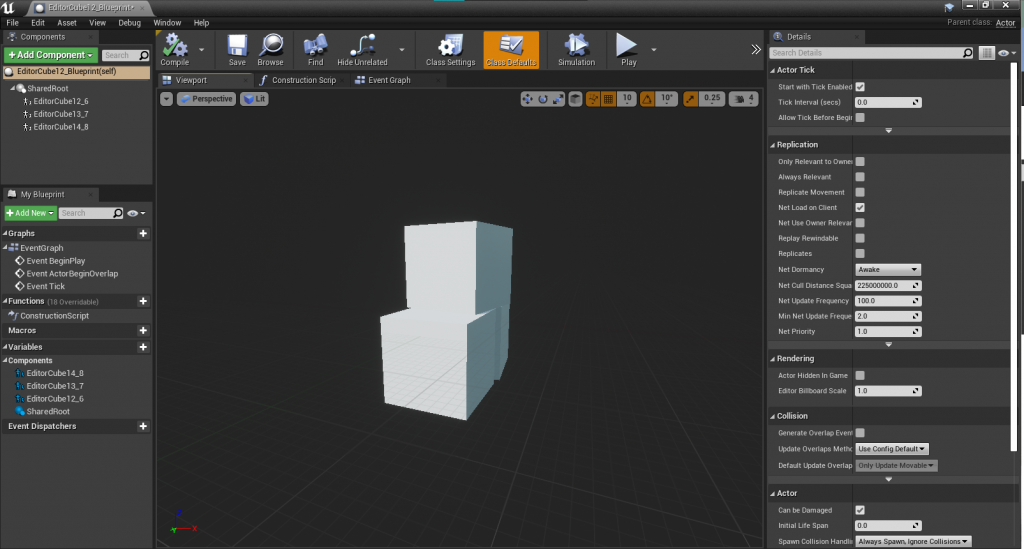1024x549 pixels.
Task: Open Details property matrix grid icon
Action: coord(987,53)
